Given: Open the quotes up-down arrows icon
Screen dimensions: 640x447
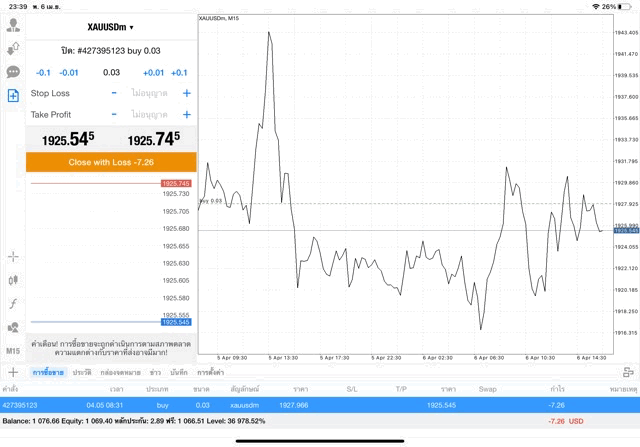Looking at the screenshot, I should [13, 49].
